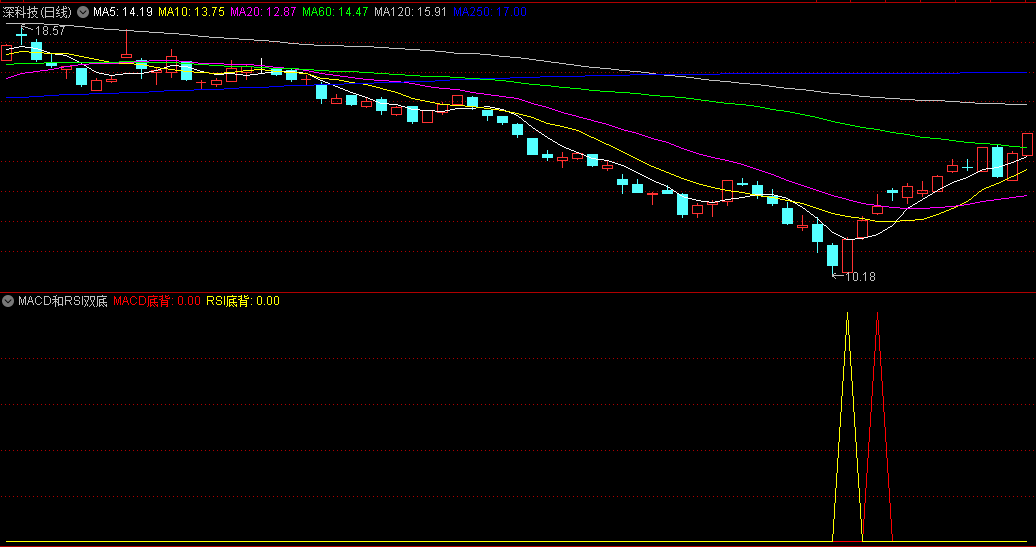The height and width of the screenshot is (547, 1036).
Task: Click the red MACD divergence signal peak
Action: pos(877,313)
